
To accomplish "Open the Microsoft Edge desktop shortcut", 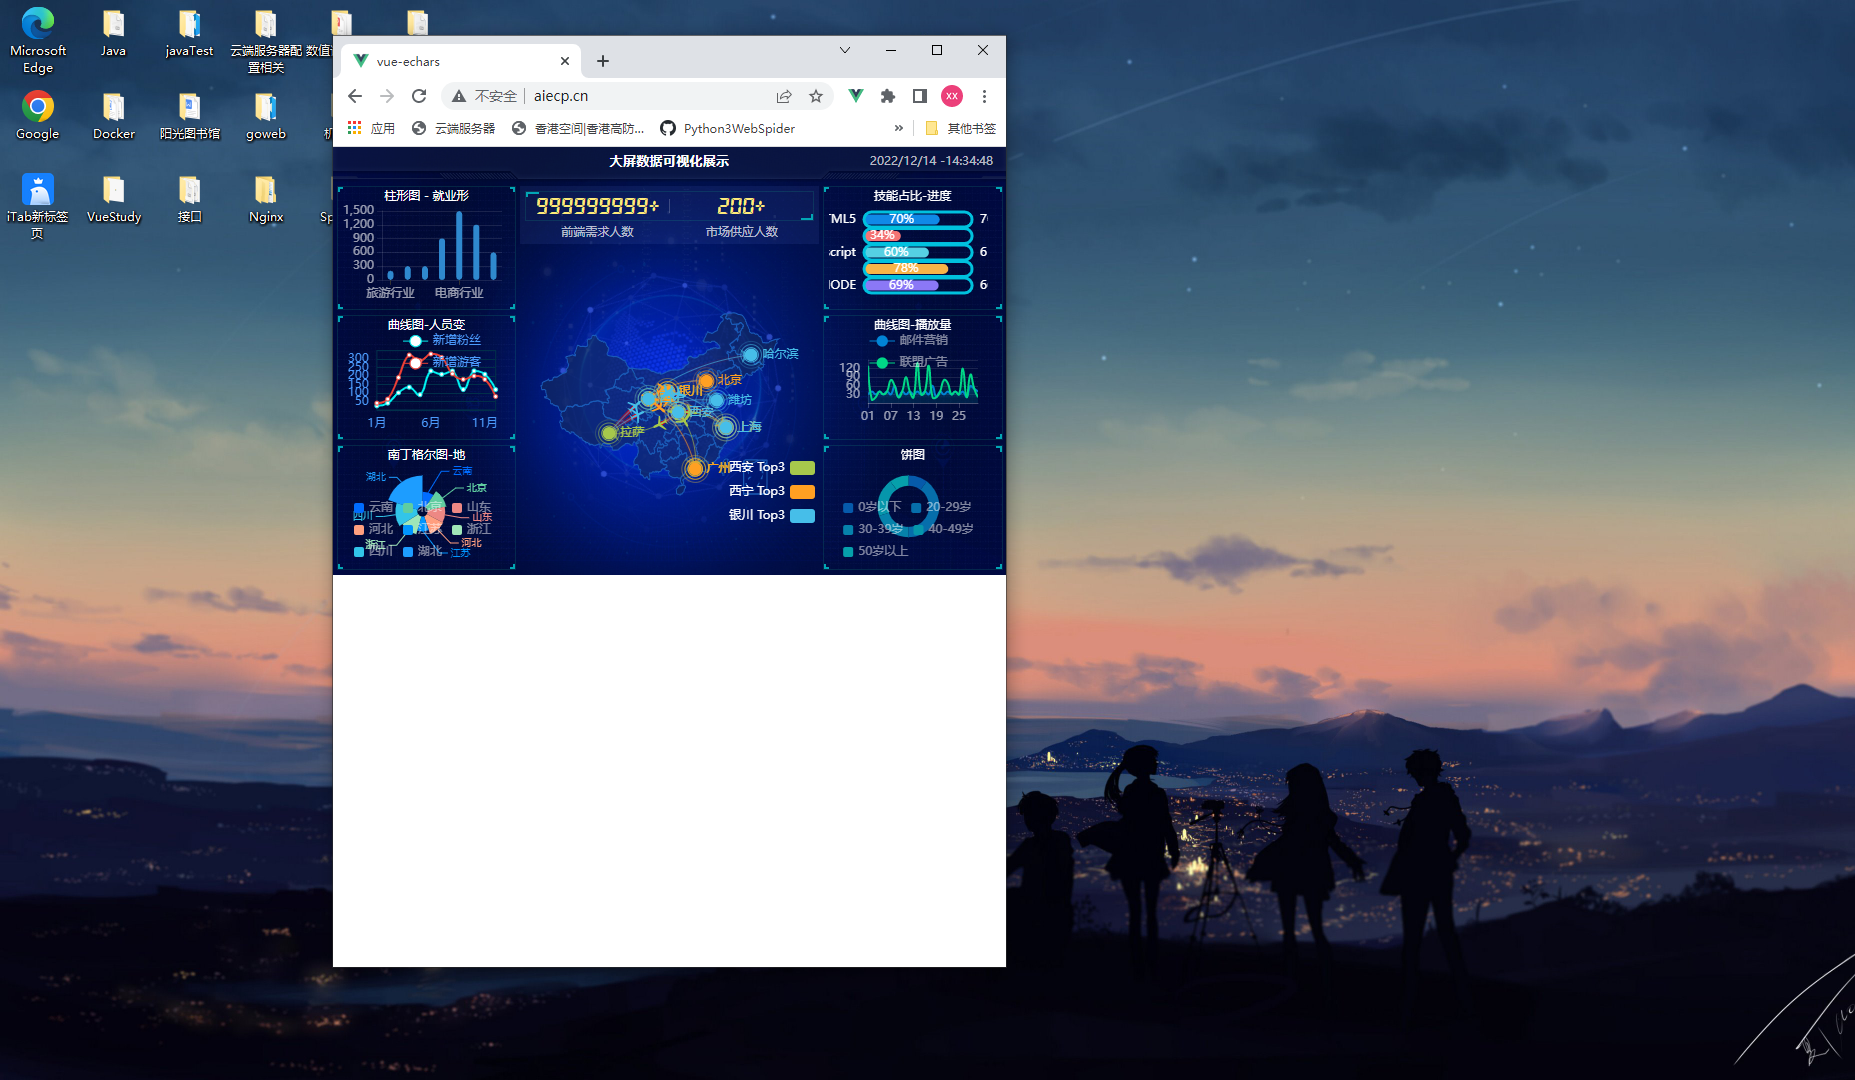I will pyautogui.click(x=38, y=41).
